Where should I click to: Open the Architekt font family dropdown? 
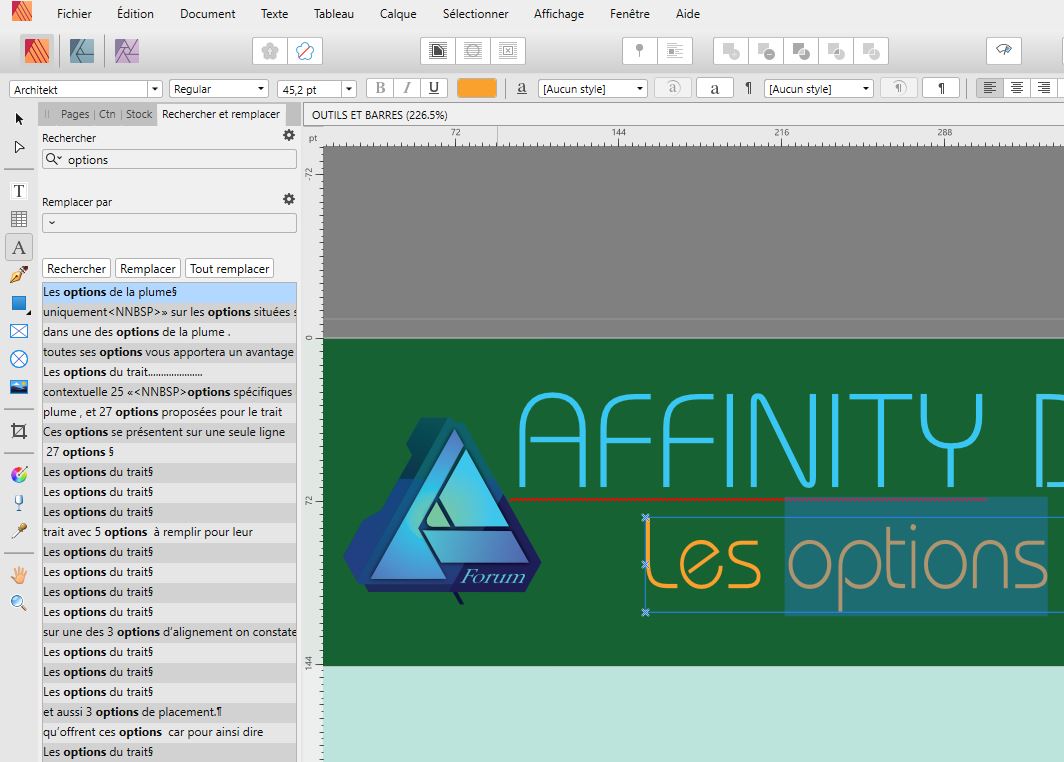(x=155, y=89)
